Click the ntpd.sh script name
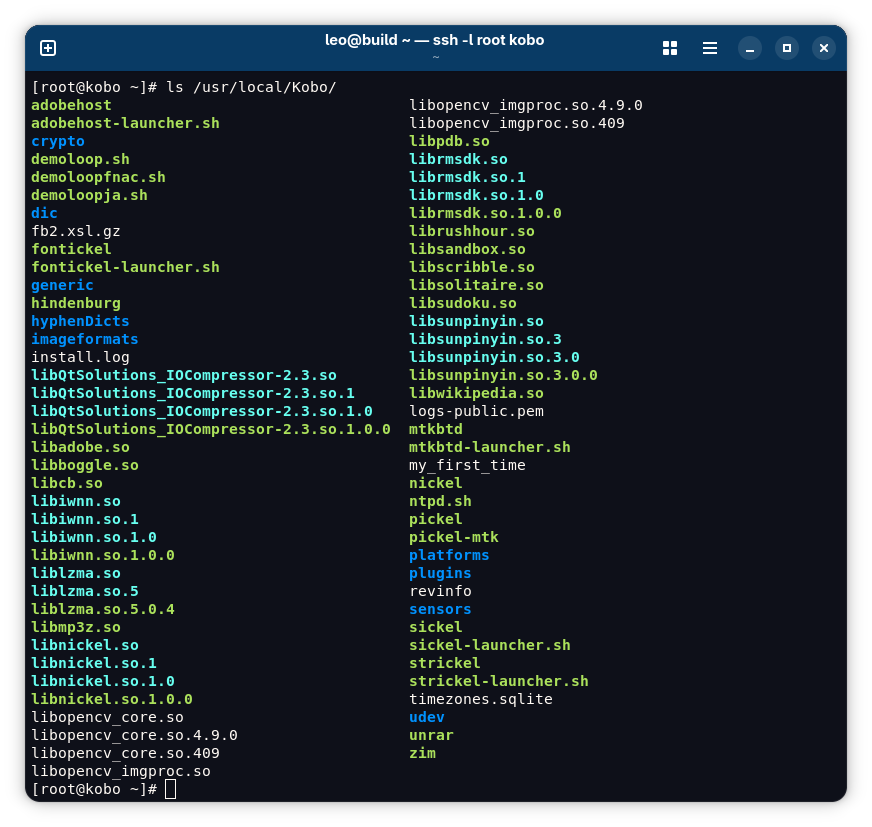The width and height of the screenshot is (872, 827). (x=439, y=501)
